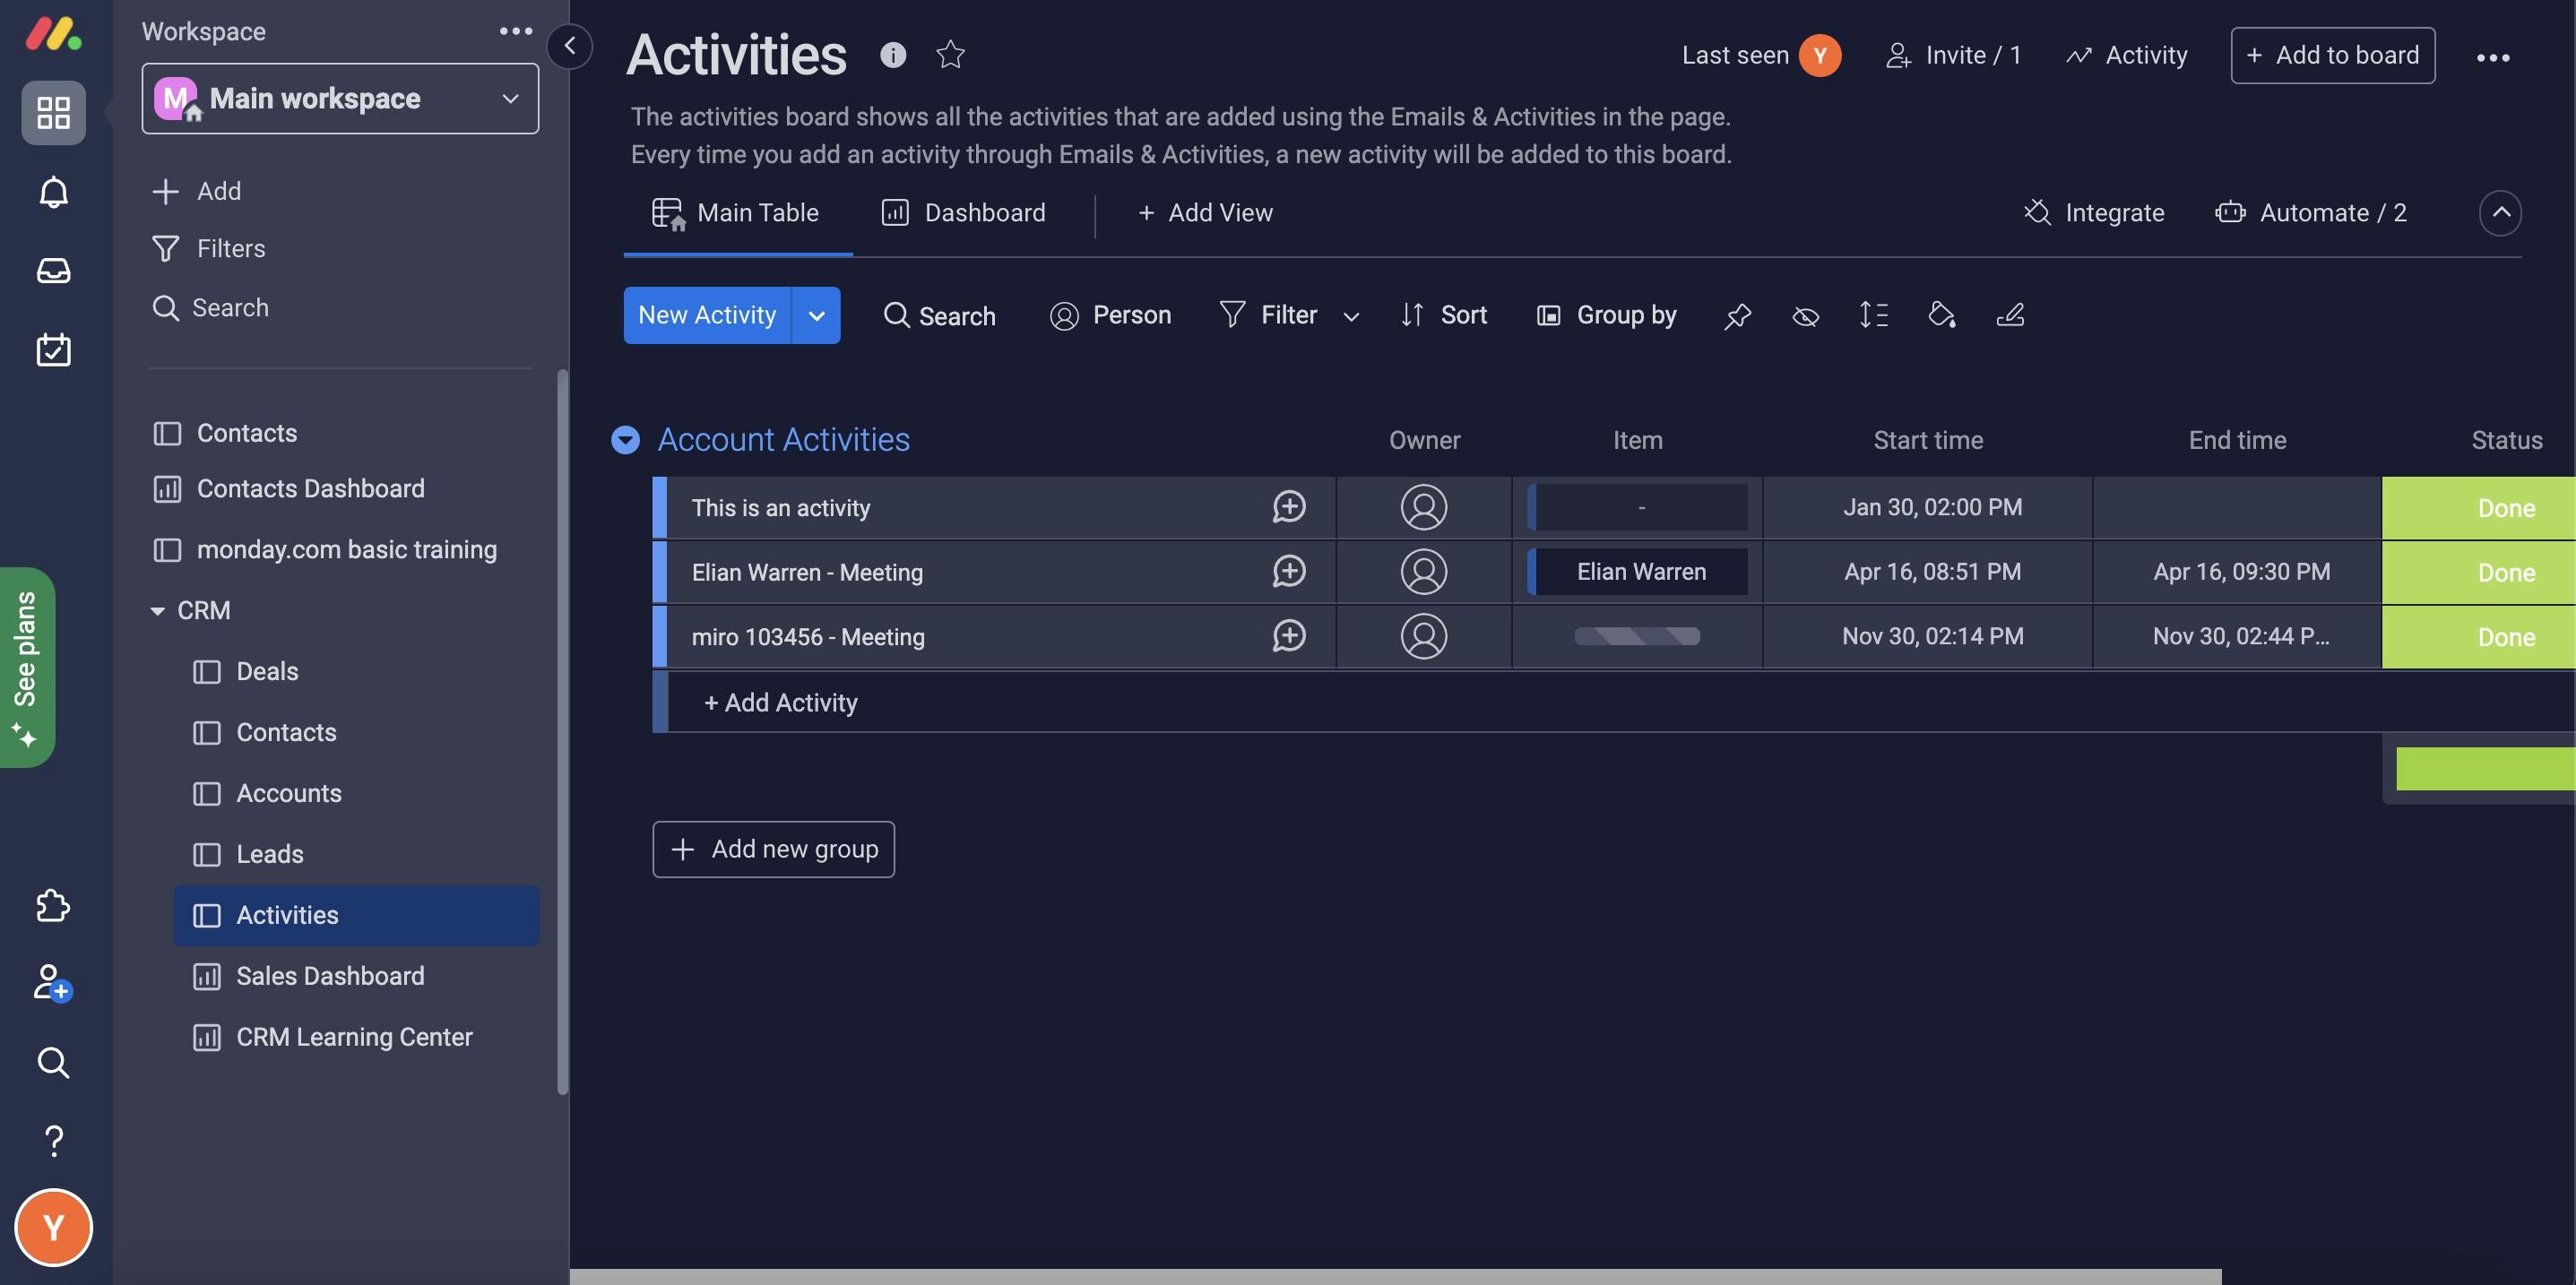The image size is (2576, 1285).
Task: Switch to the Dashboard tab
Action: coord(956,211)
